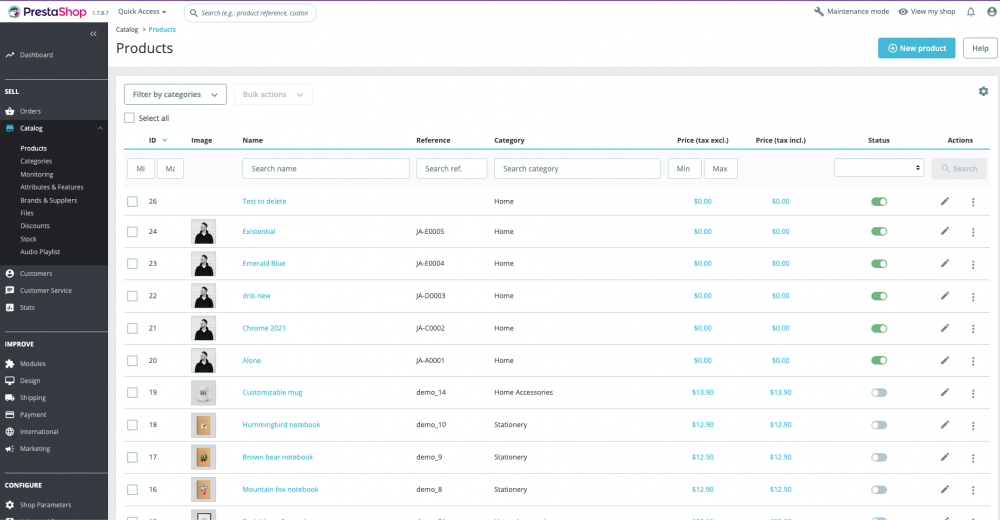Image resolution: width=1000 pixels, height=520 pixels.
Task: Open Categories in the Catalog submenu
Action: coord(36,161)
